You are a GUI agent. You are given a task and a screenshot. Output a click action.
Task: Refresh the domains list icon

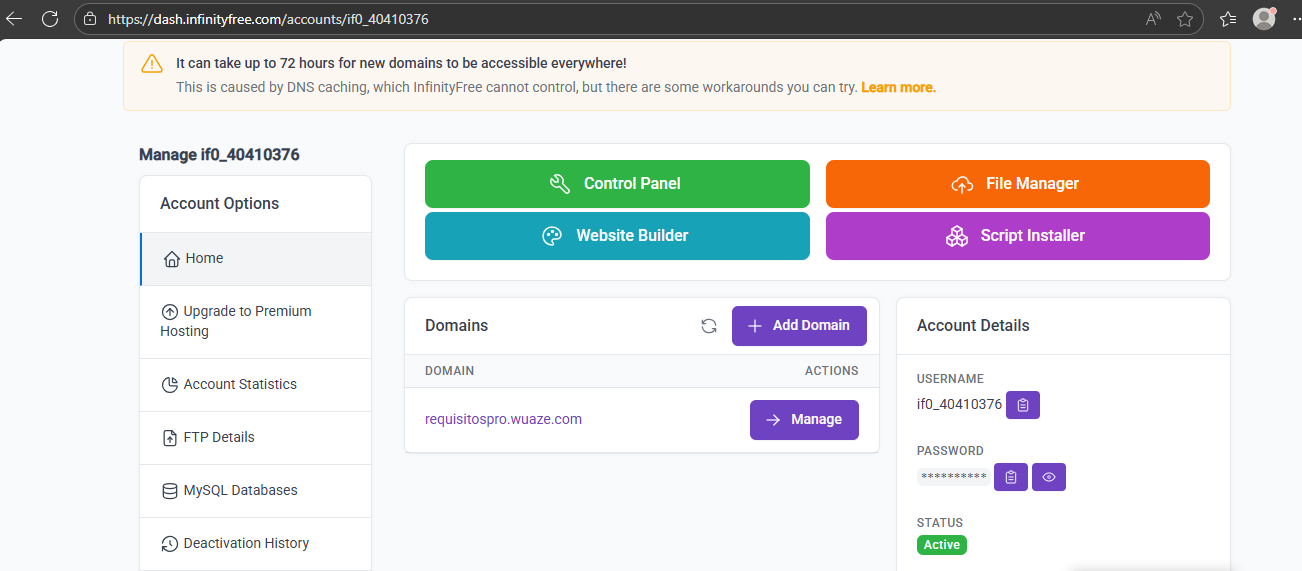(709, 326)
